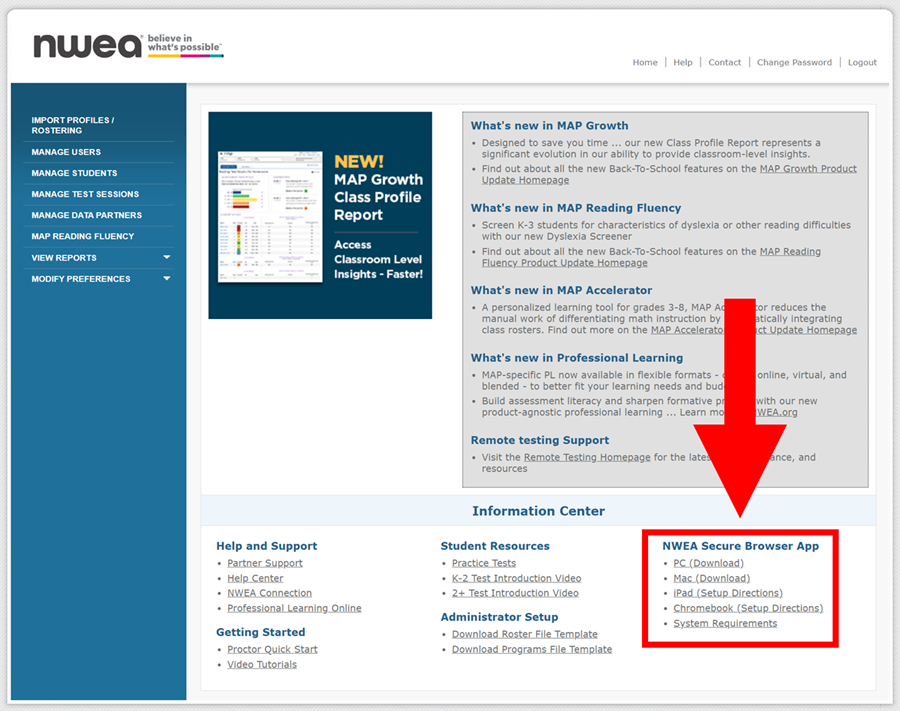The height and width of the screenshot is (711, 900).
Task: Click the Contact link at top
Action: (x=724, y=62)
